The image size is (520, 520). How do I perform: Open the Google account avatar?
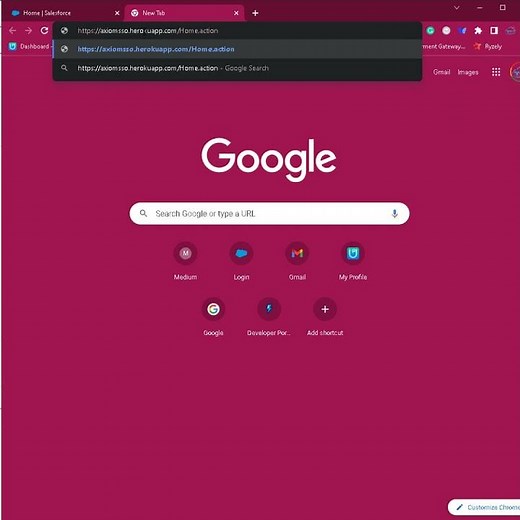click(x=515, y=72)
